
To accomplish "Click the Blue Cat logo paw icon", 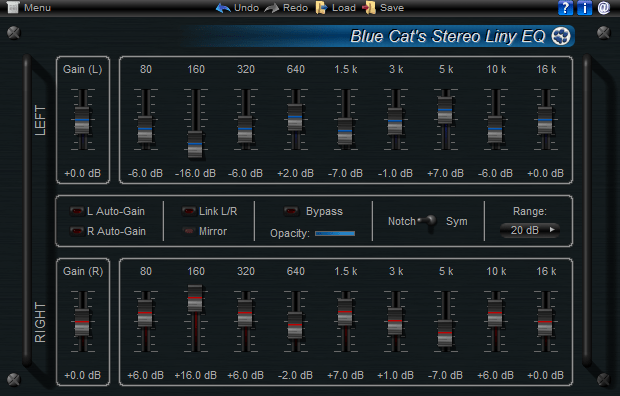I will click(561, 36).
